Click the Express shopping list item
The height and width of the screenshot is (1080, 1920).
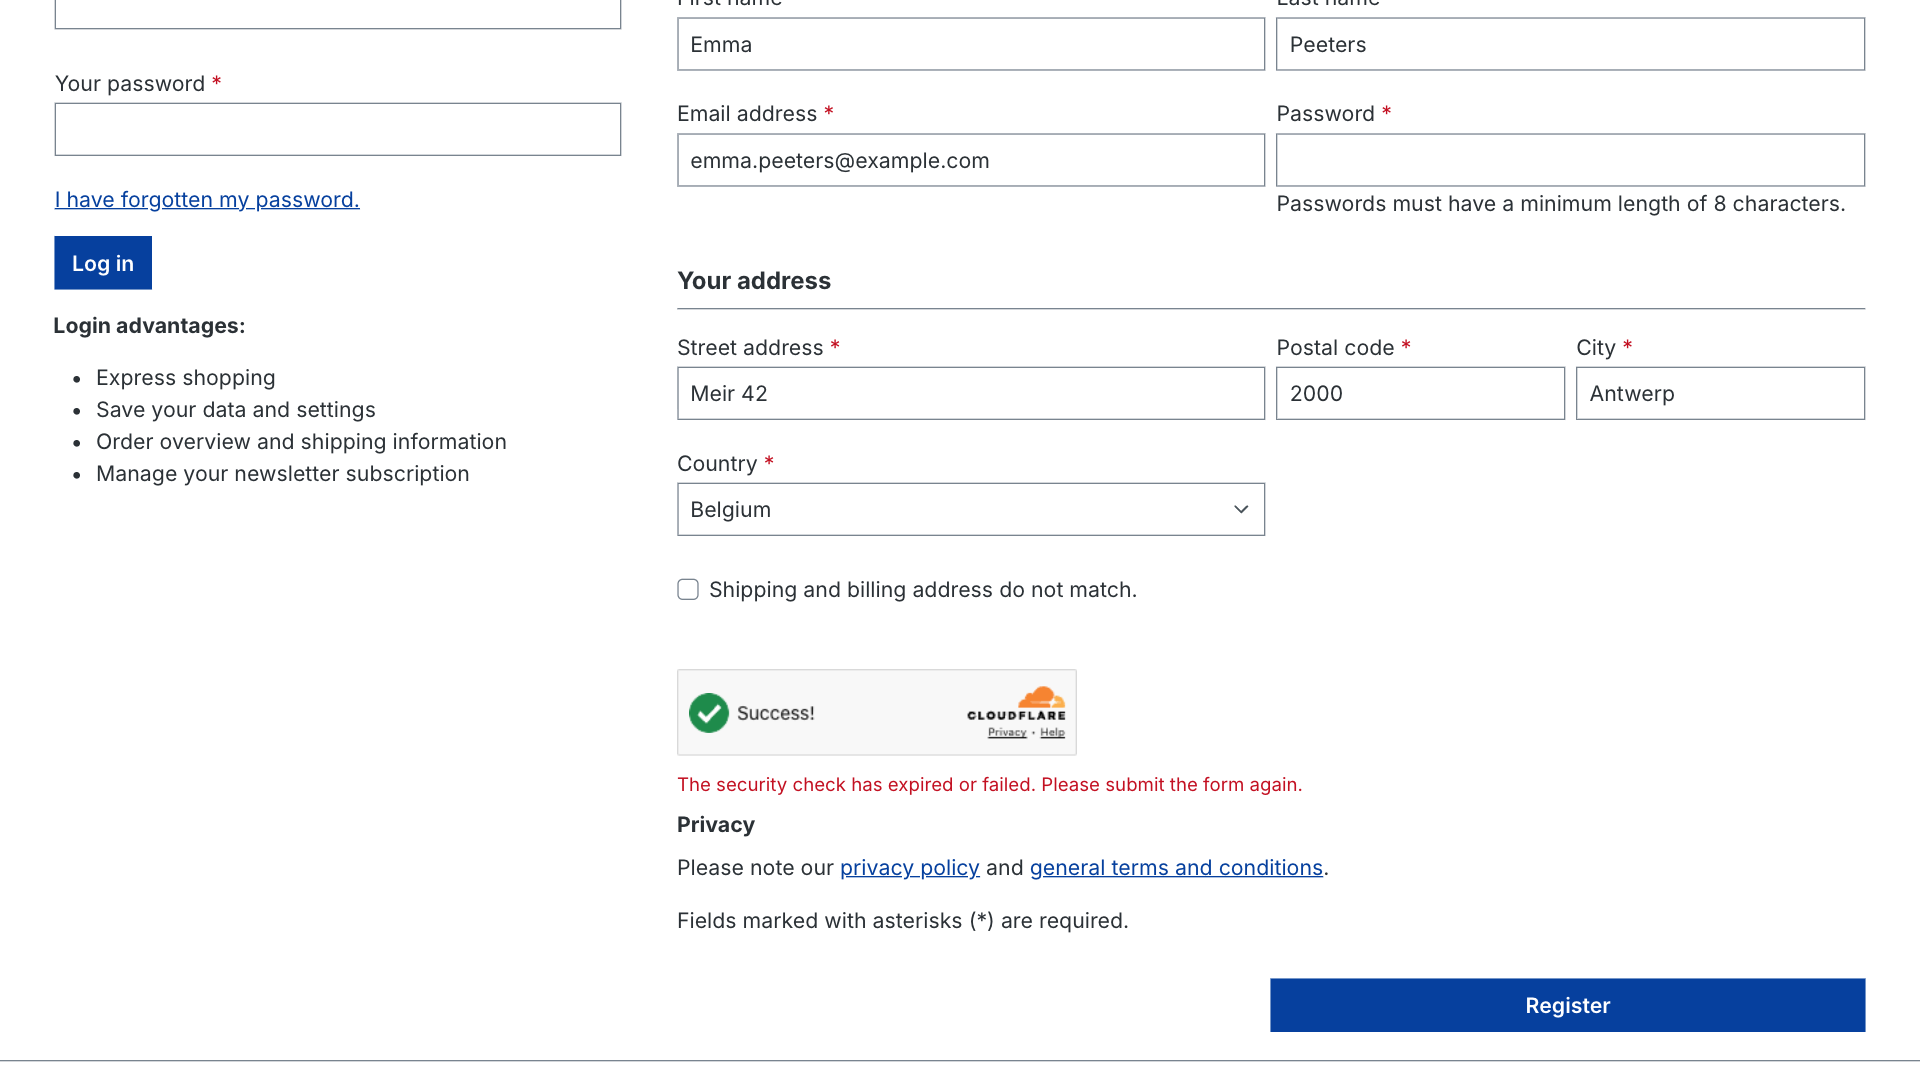coord(185,377)
